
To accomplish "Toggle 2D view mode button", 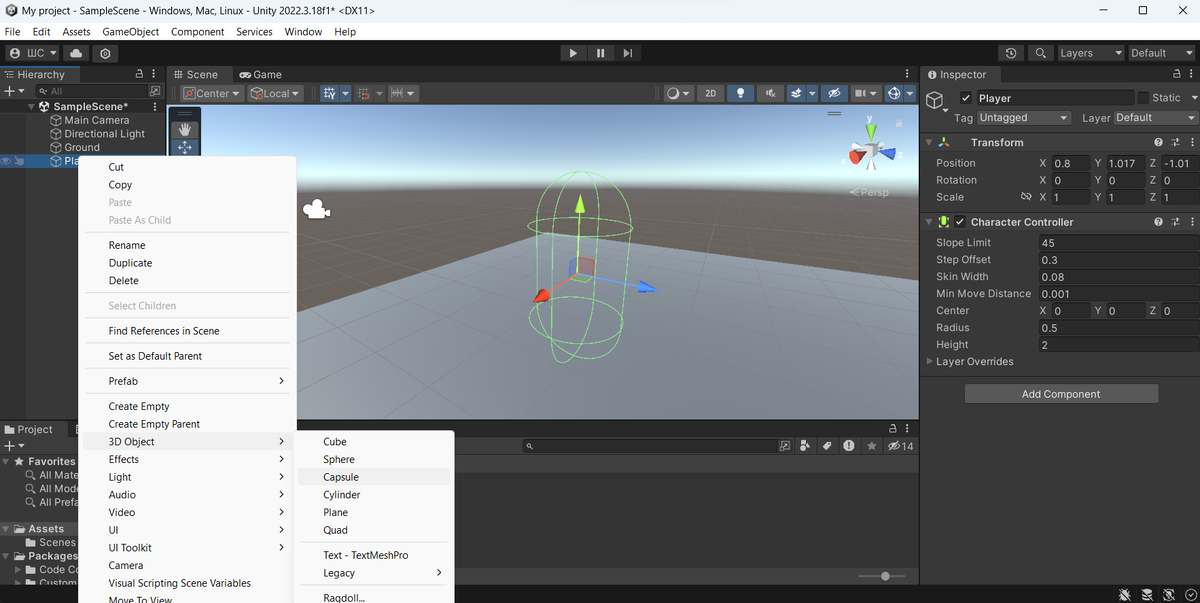I will pos(710,93).
